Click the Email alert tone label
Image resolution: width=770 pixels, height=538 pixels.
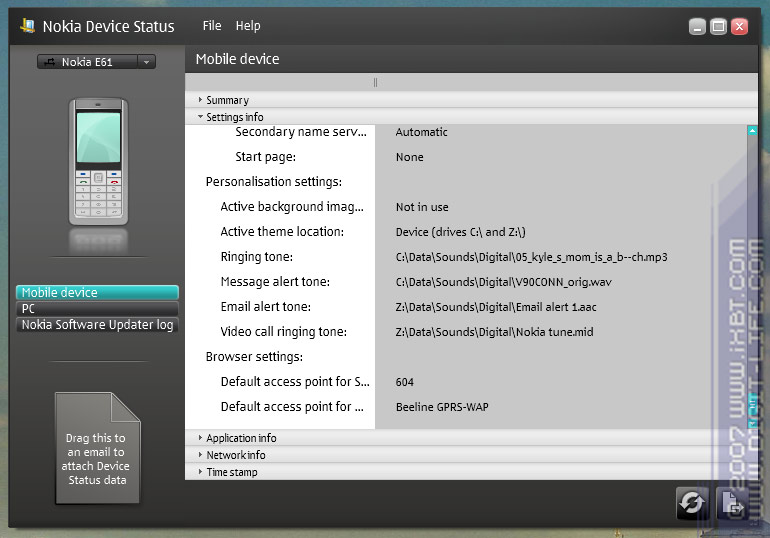[x=266, y=307]
